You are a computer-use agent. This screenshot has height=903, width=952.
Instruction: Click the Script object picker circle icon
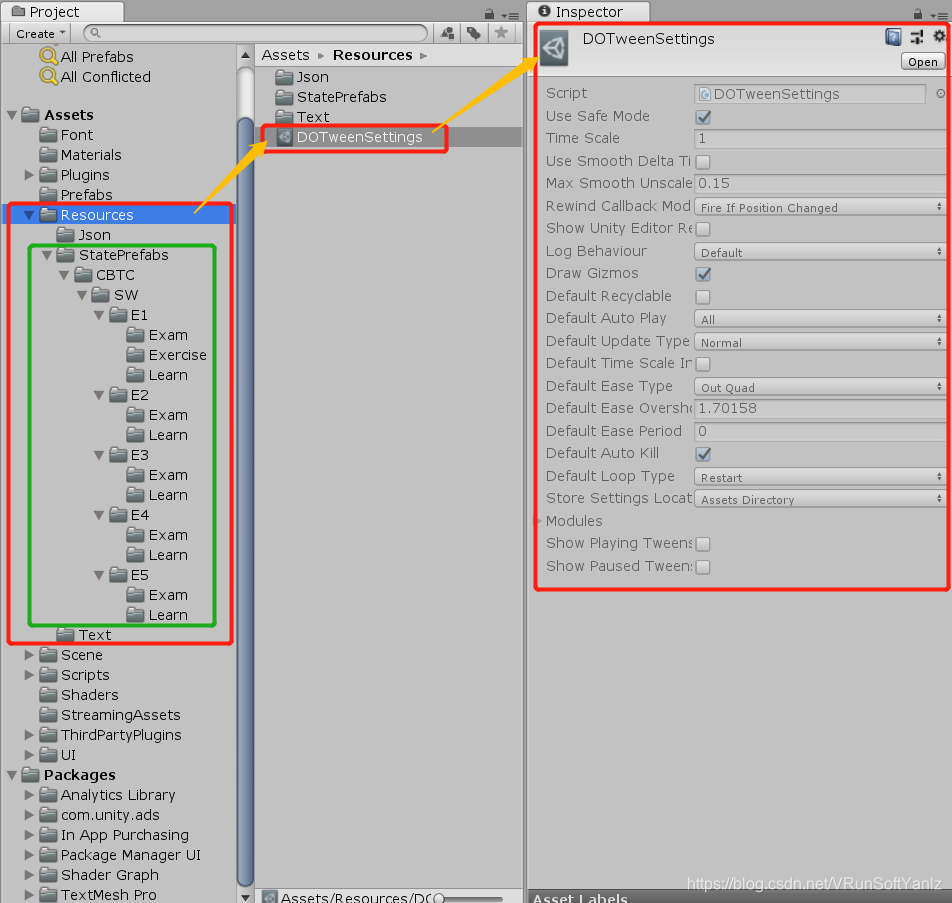click(x=940, y=94)
